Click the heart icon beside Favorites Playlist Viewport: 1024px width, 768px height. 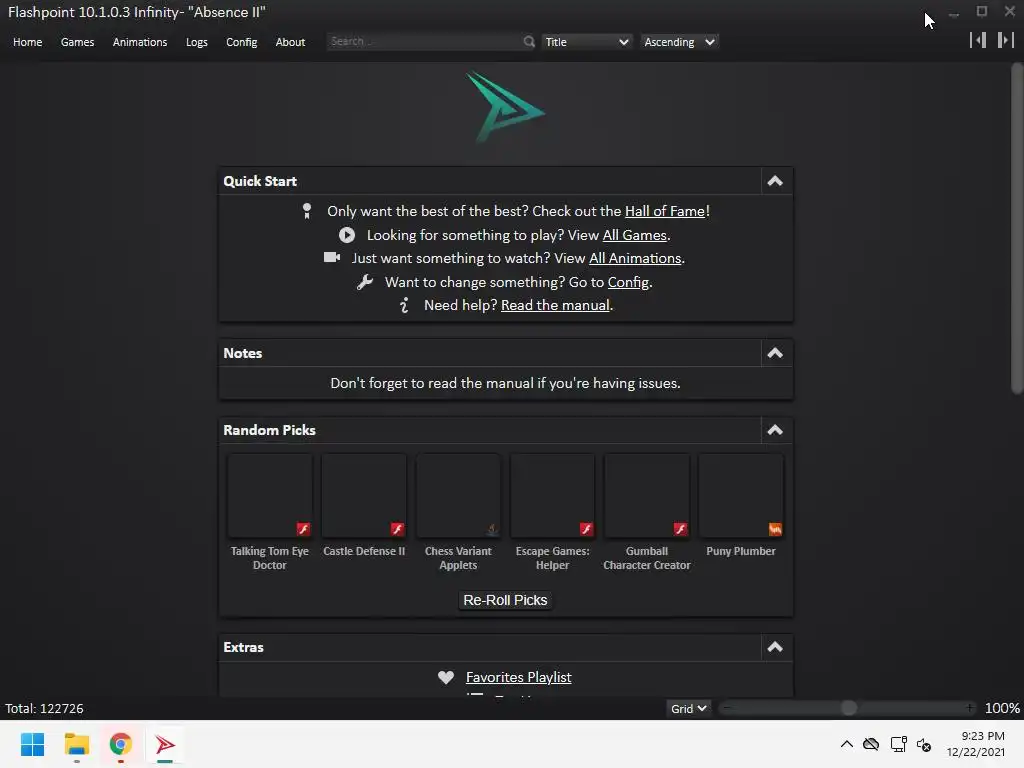click(x=445, y=677)
